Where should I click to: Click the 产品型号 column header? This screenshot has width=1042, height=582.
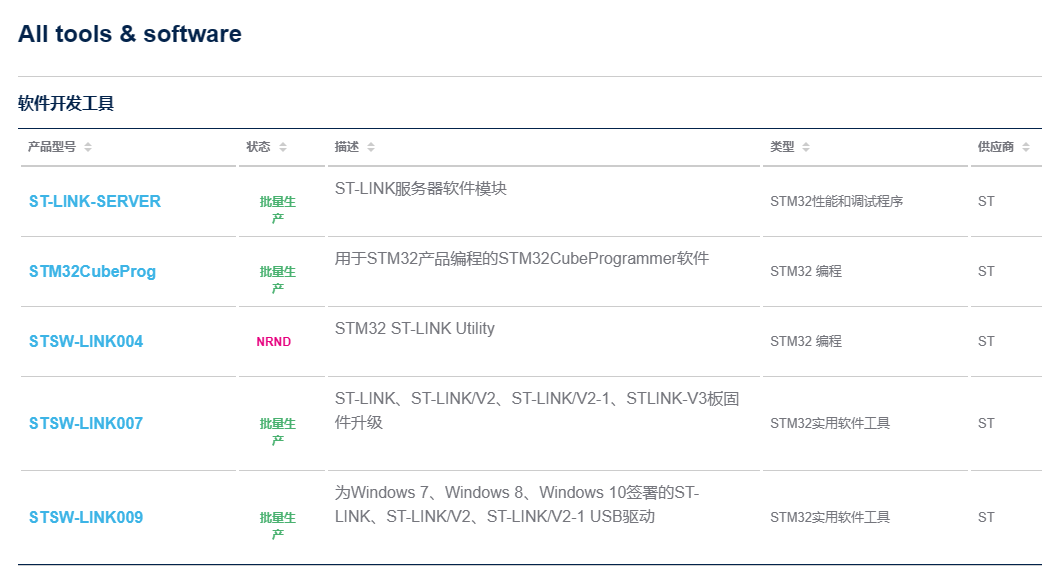[x=52, y=147]
